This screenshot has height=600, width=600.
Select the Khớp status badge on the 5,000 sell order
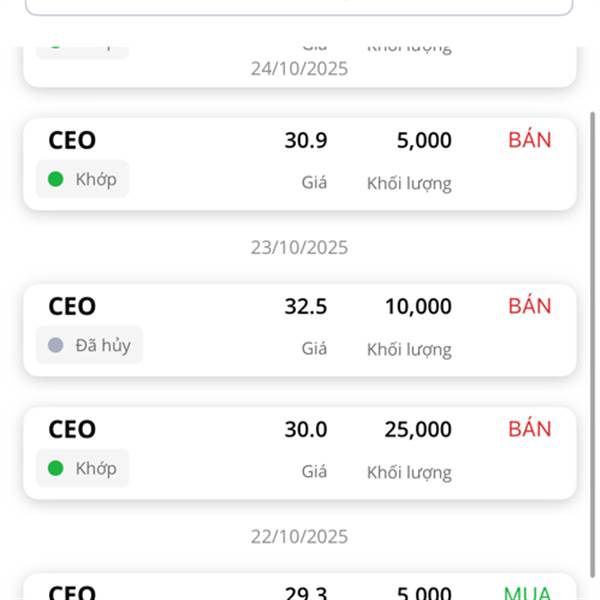83,179
